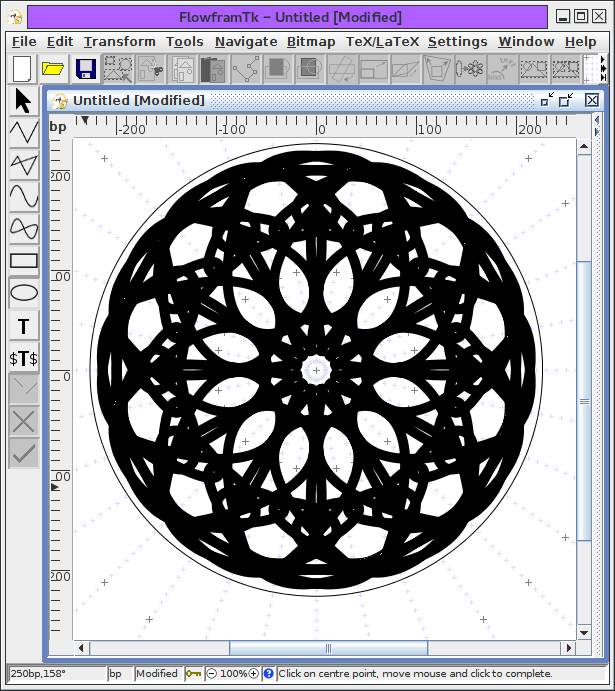Open the Settings menu
The height and width of the screenshot is (691, 615).
click(458, 41)
